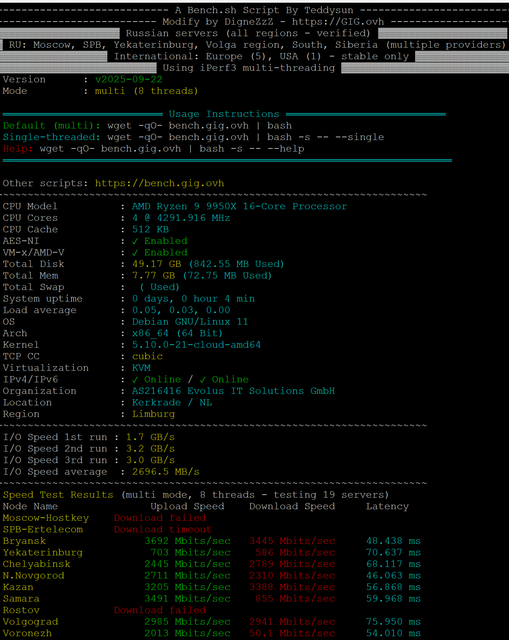
Task: Click the AES-NI Enabled status
Action: (x=160, y=241)
